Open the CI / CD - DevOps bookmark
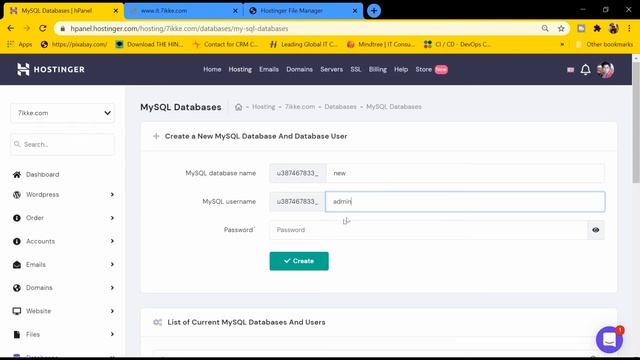This screenshot has width=640, height=360. (457, 44)
